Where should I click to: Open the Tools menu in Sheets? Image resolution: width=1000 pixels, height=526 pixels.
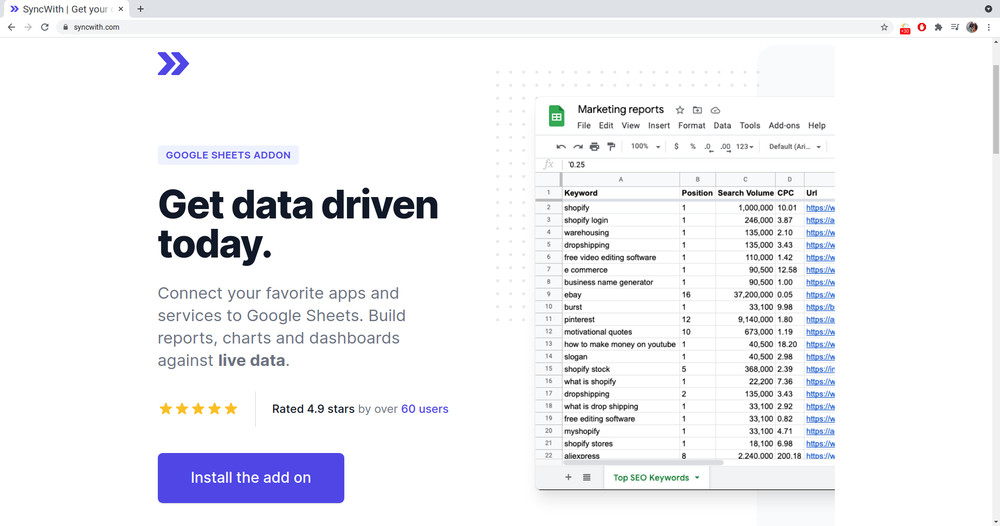coord(749,126)
